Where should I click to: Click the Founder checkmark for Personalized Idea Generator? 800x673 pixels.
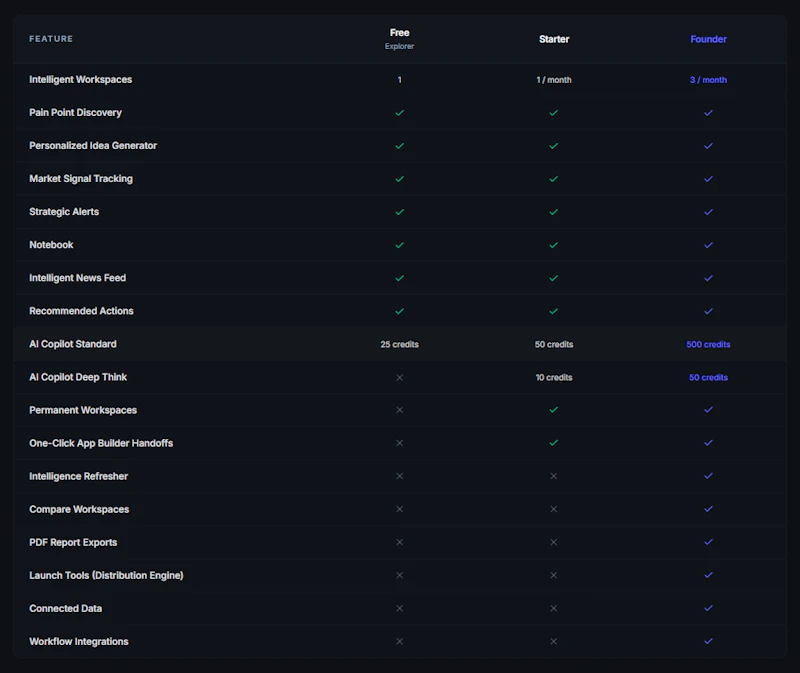(708, 146)
